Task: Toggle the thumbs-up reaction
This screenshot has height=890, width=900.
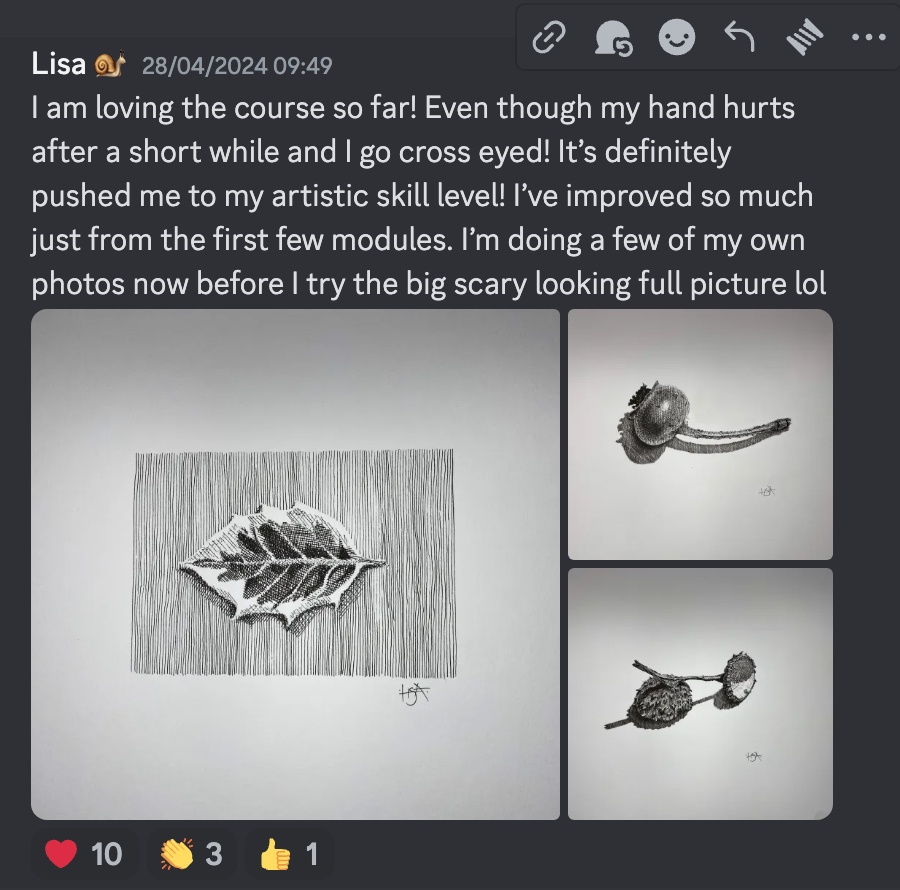Action: click(x=288, y=854)
